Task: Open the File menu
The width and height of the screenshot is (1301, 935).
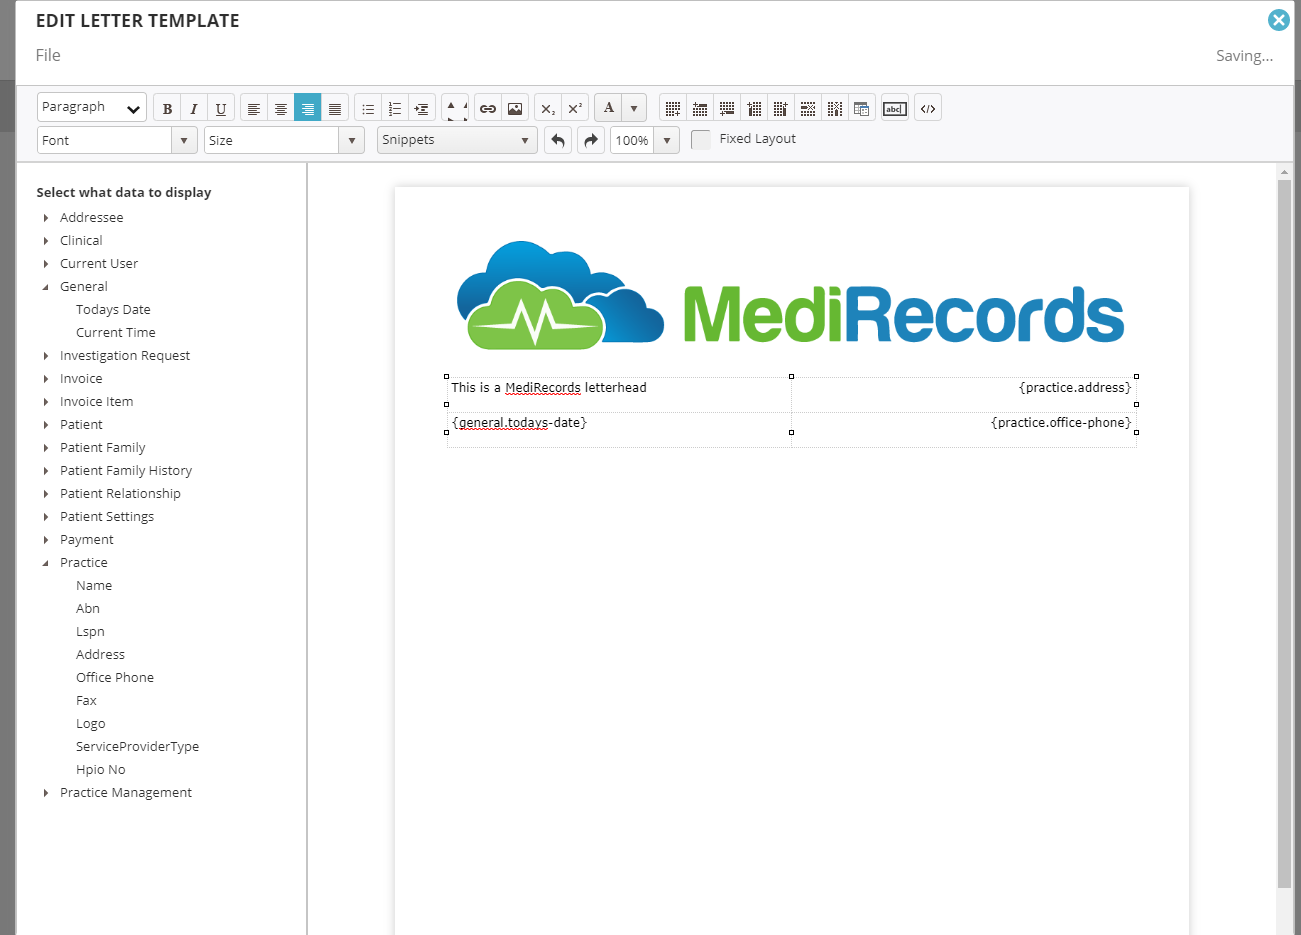Action: click(48, 55)
